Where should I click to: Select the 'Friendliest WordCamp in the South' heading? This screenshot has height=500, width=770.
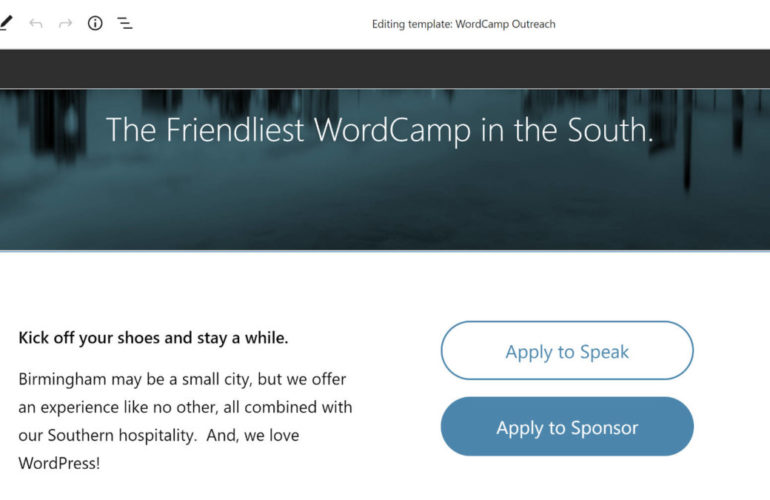tap(379, 130)
